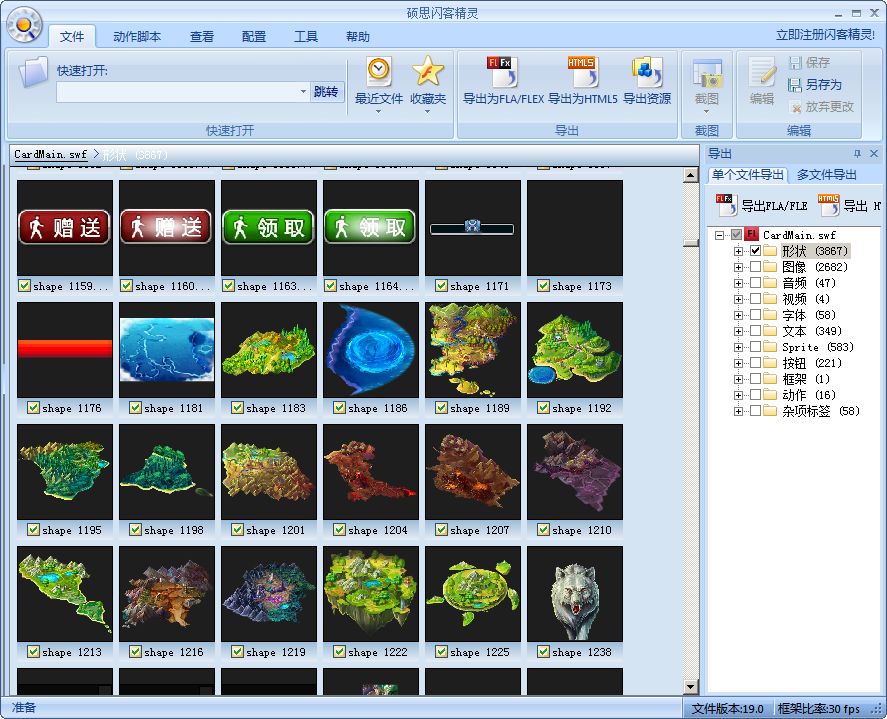Expand the 杂项标签 (58) tree node
Image resolution: width=887 pixels, height=719 pixels.
click(738, 411)
